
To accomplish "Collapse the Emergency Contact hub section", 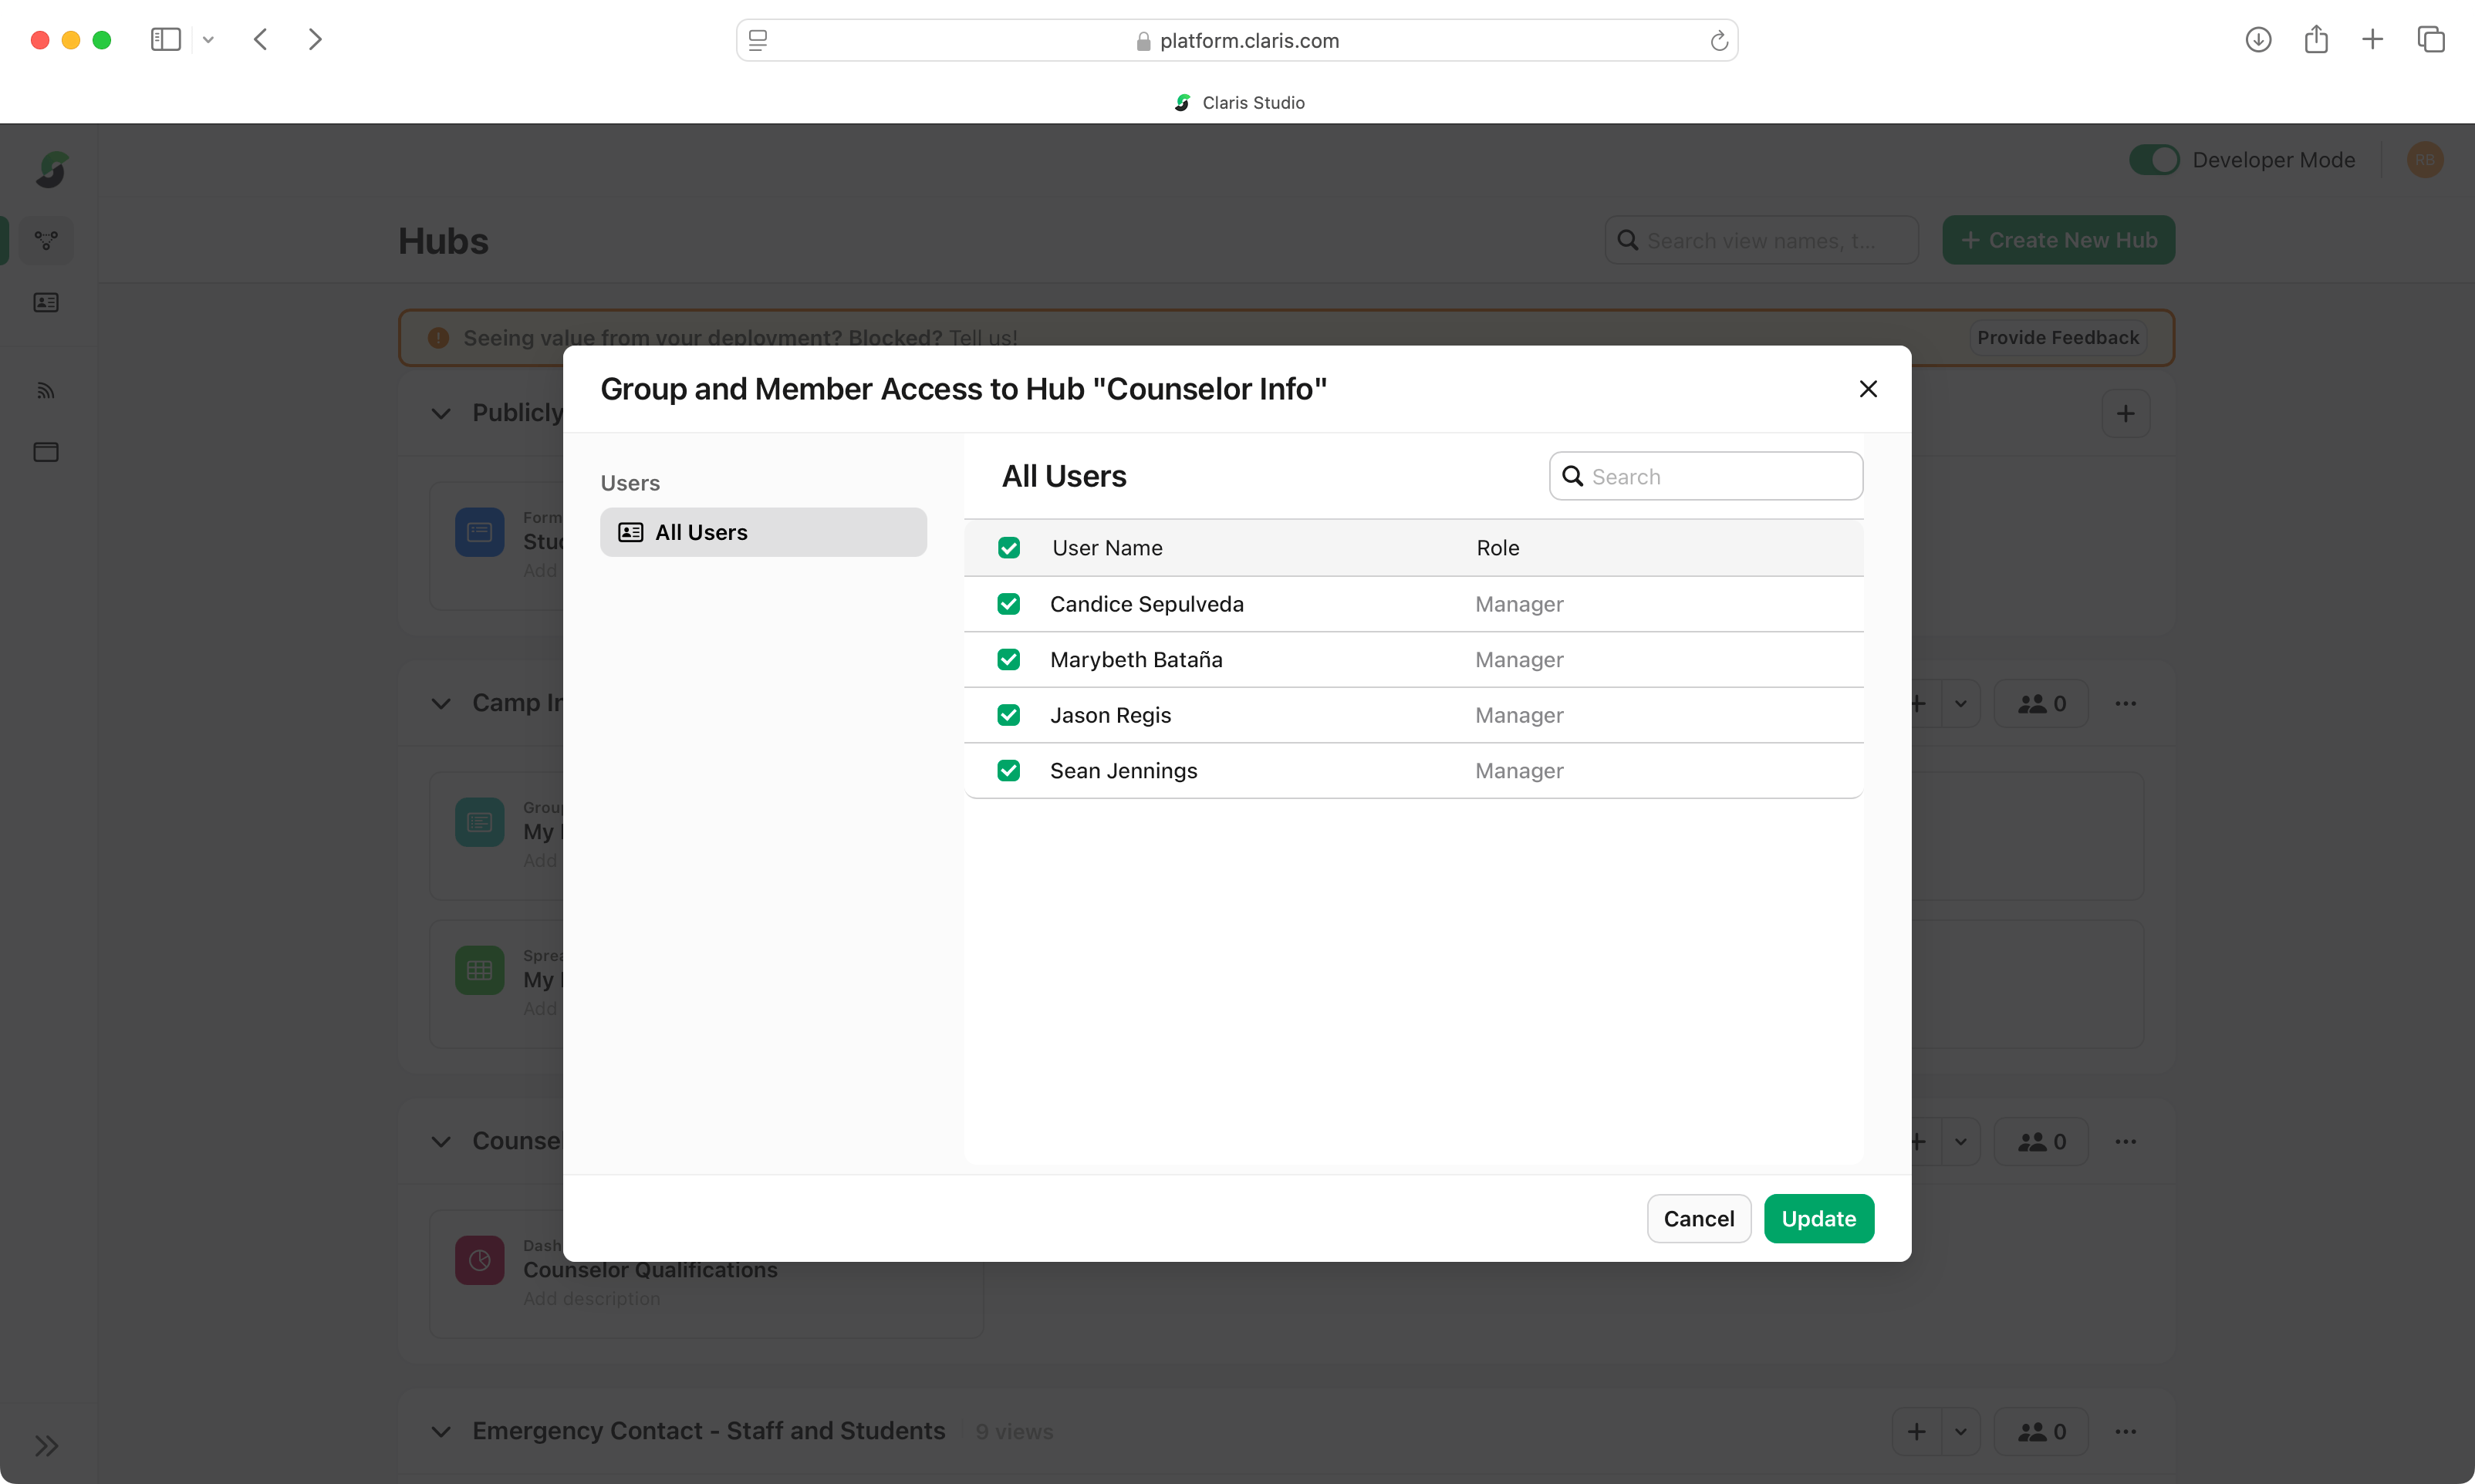I will click(x=441, y=1431).
